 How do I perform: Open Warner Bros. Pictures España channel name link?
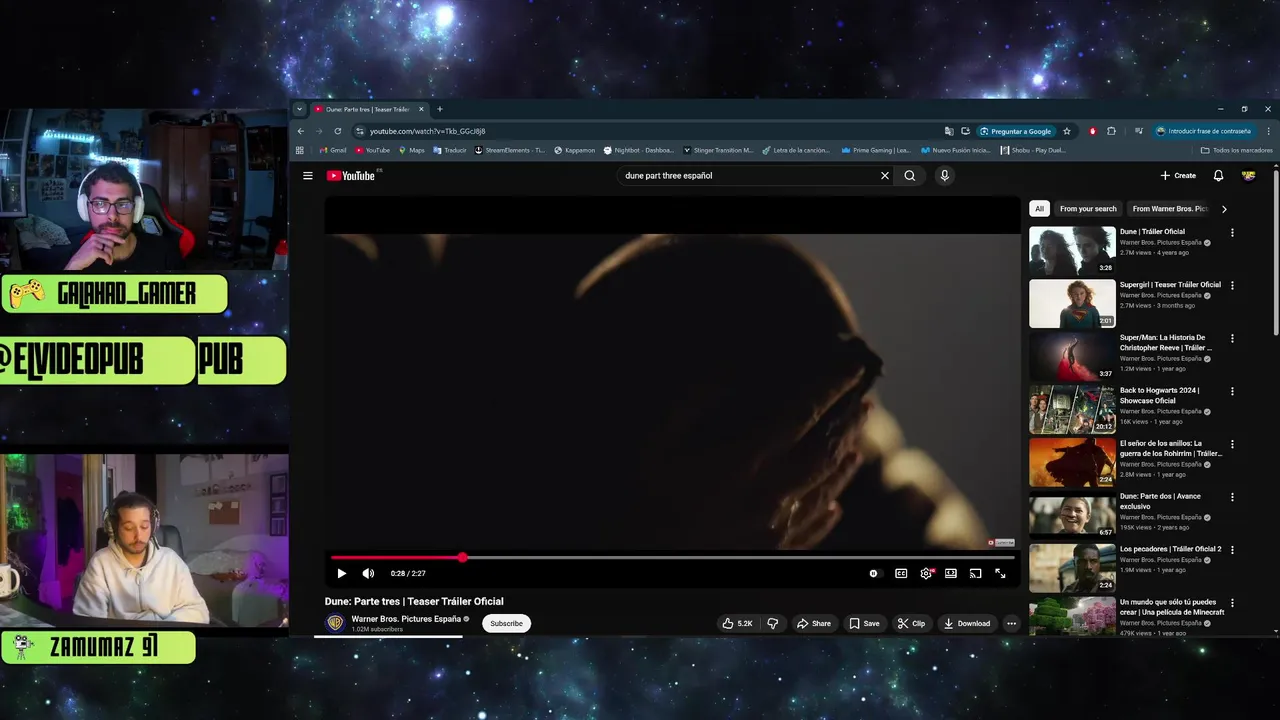pos(406,619)
